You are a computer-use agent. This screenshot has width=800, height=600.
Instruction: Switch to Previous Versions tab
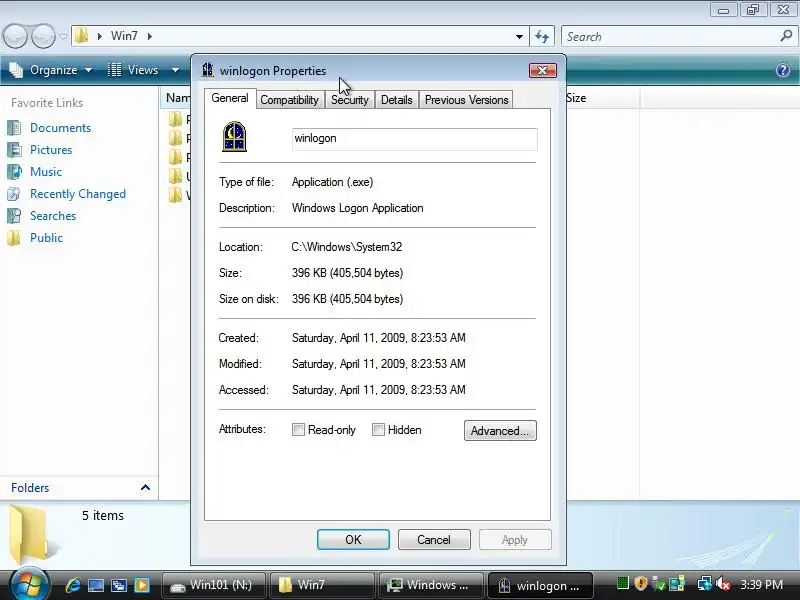[466, 100]
